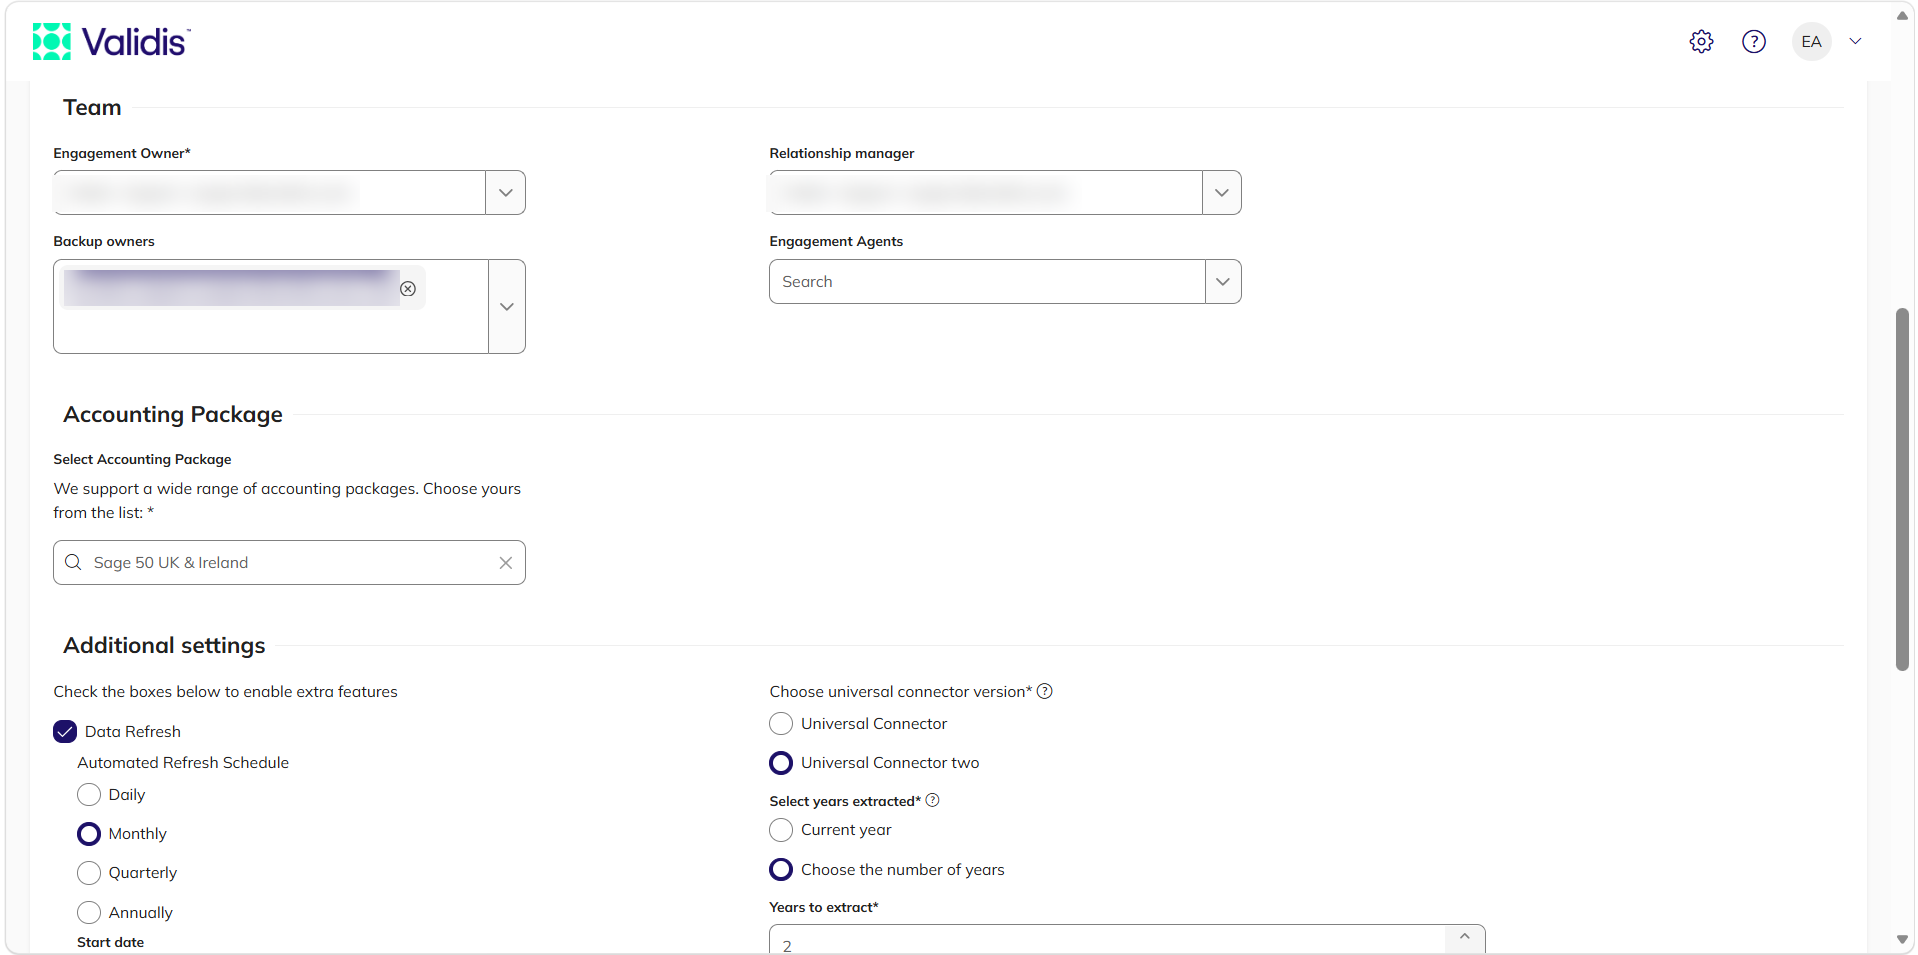Screen dimensions: 1918x955
Task: Remove the selected backup owner chip
Action: click(x=408, y=288)
